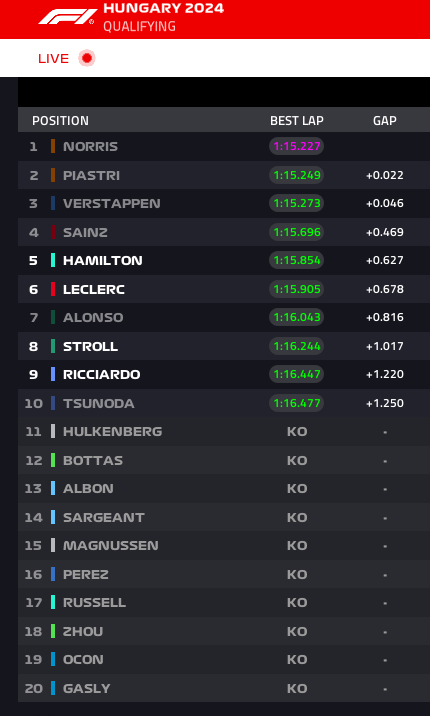Click Gasly's blue team color bar
The image size is (430, 716).
click(53, 688)
